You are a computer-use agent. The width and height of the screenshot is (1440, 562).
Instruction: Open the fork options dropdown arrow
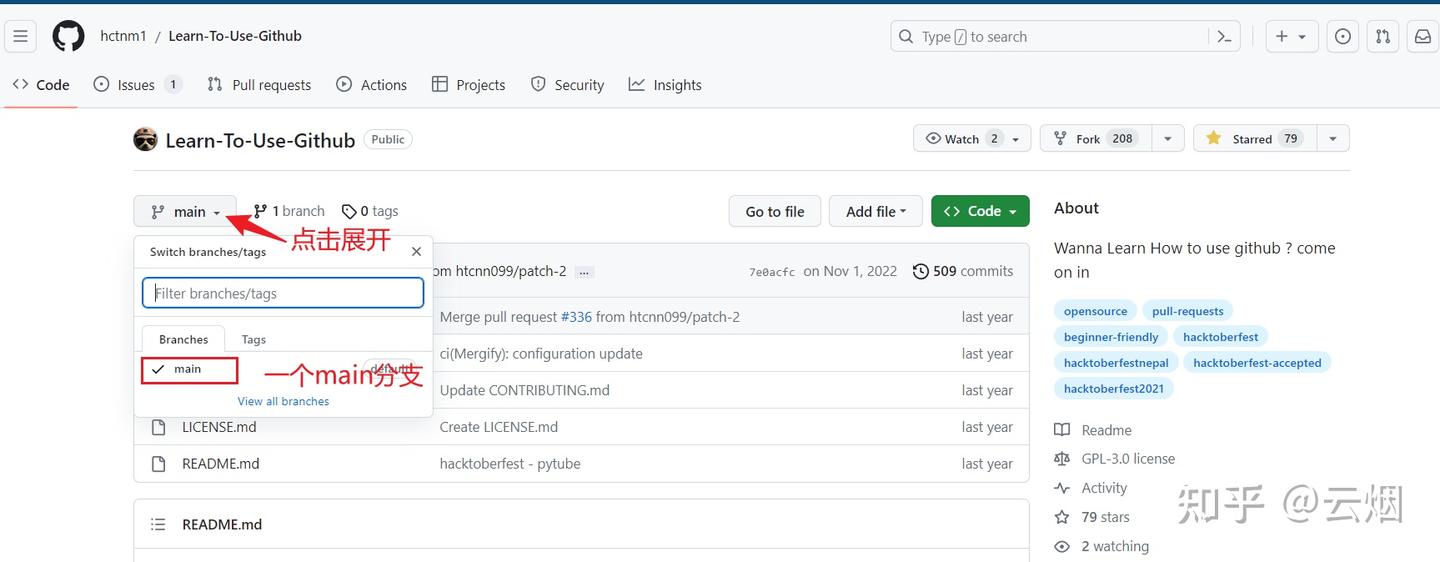pos(1168,139)
